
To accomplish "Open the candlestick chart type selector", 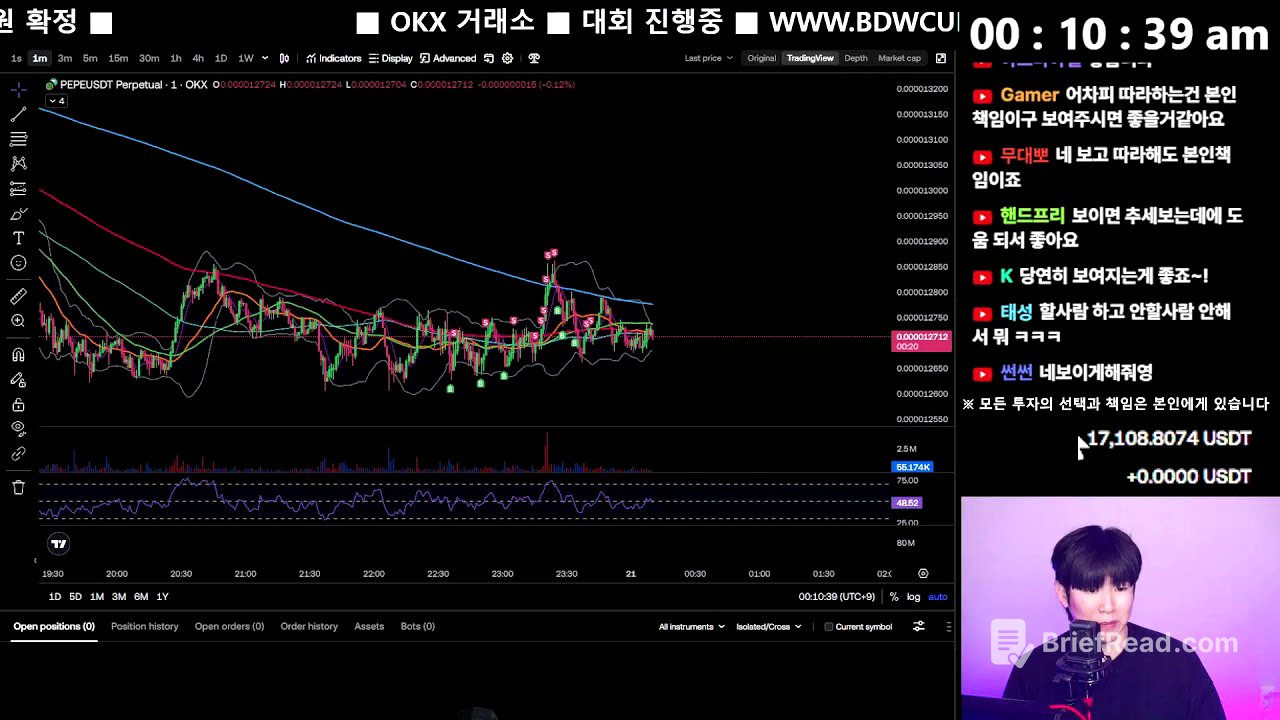I will pyautogui.click(x=285, y=58).
